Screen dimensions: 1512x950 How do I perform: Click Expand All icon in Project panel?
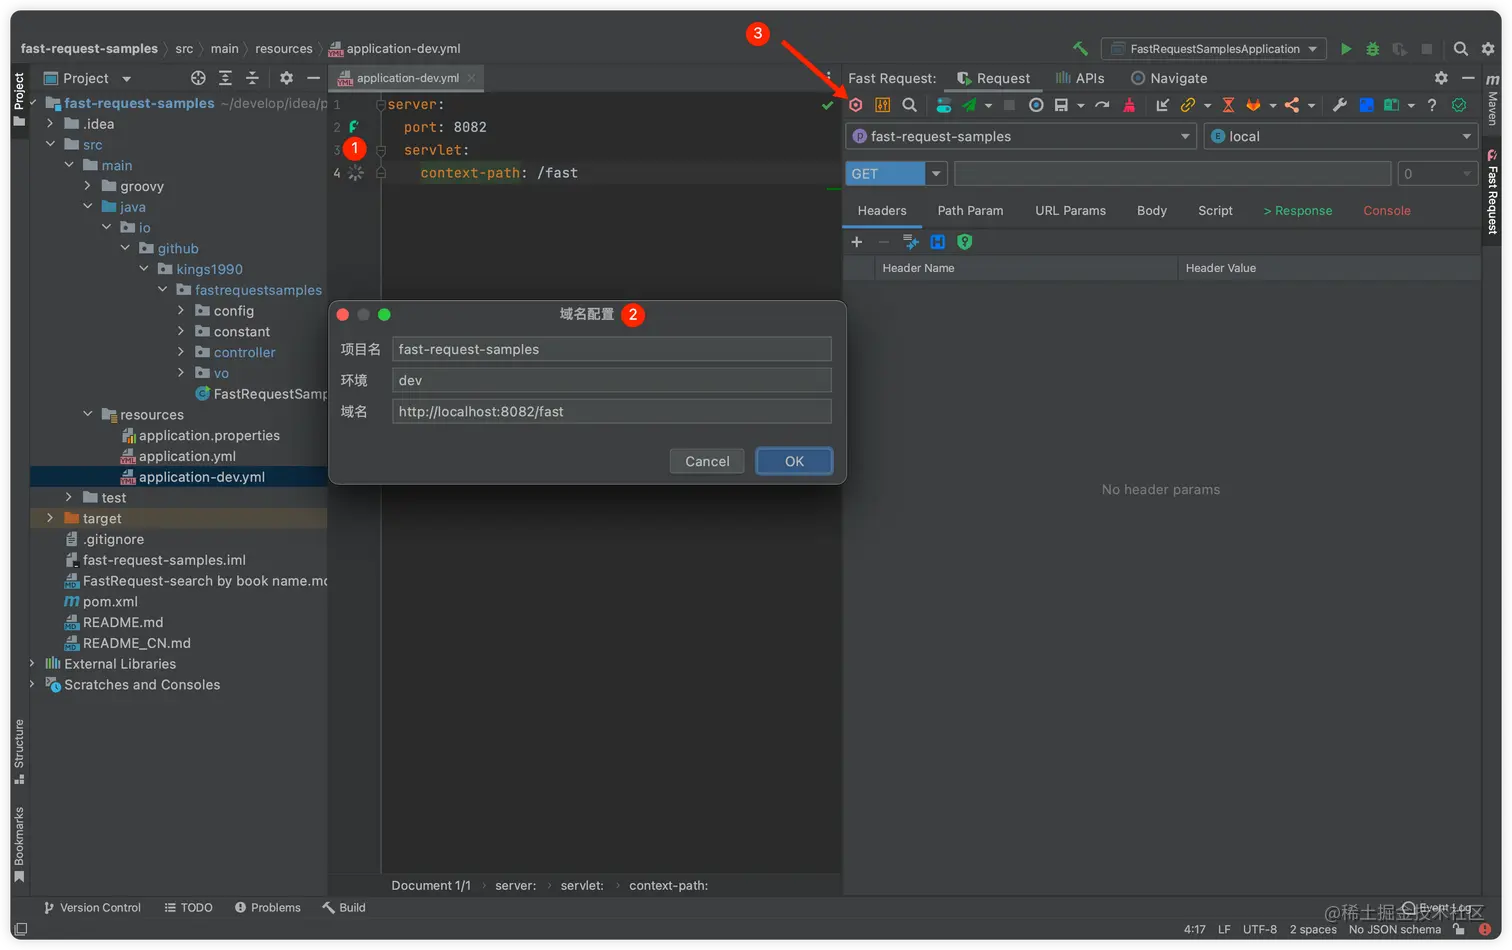(225, 78)
